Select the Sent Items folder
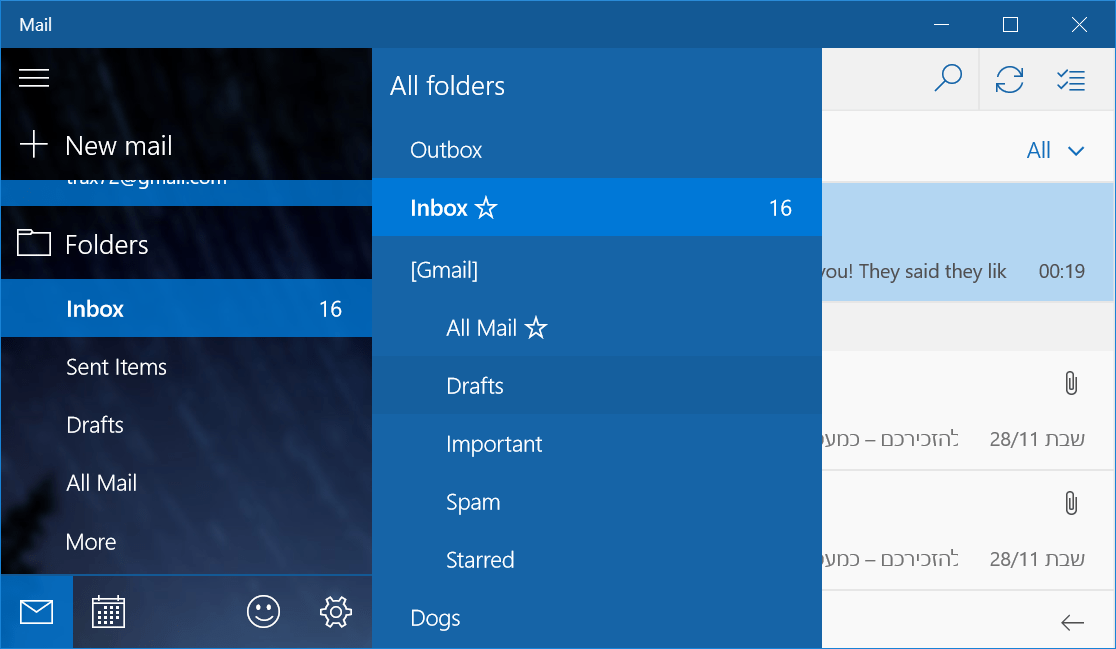This screenshot has height=649, width=1116. tap(116, 367)
